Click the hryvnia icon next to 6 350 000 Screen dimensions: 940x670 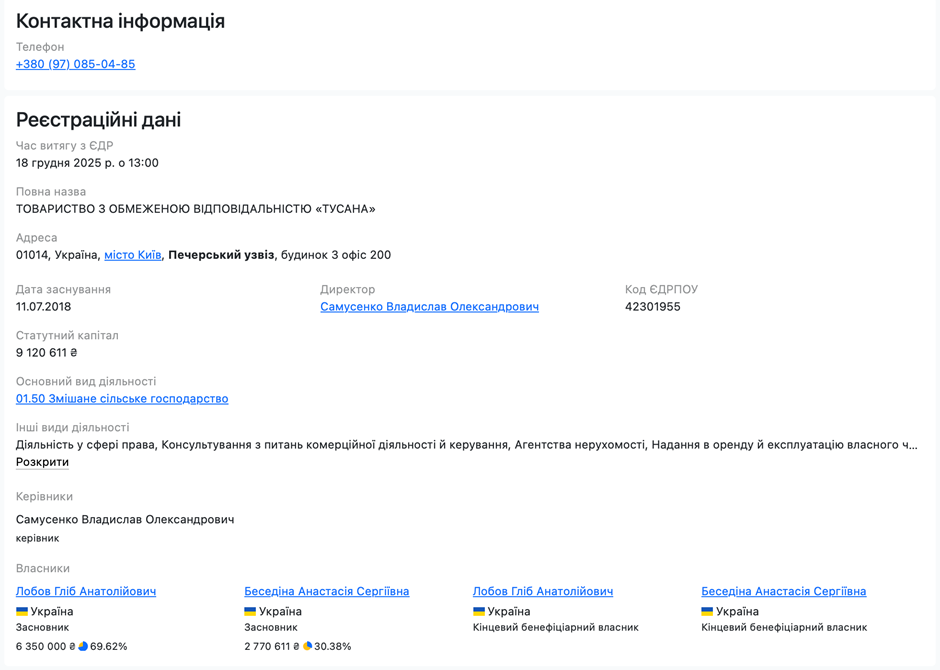click(73, 646)
